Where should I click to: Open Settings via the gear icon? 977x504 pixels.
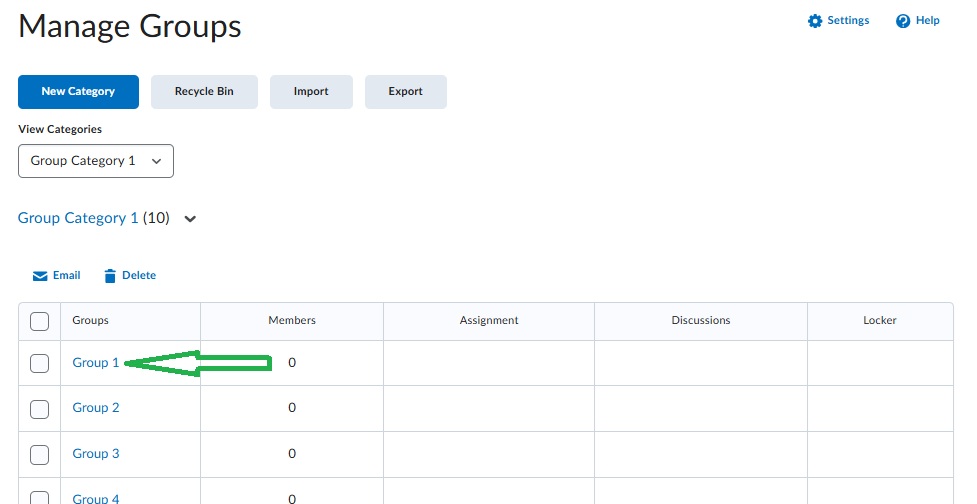(x=814, y=21)
